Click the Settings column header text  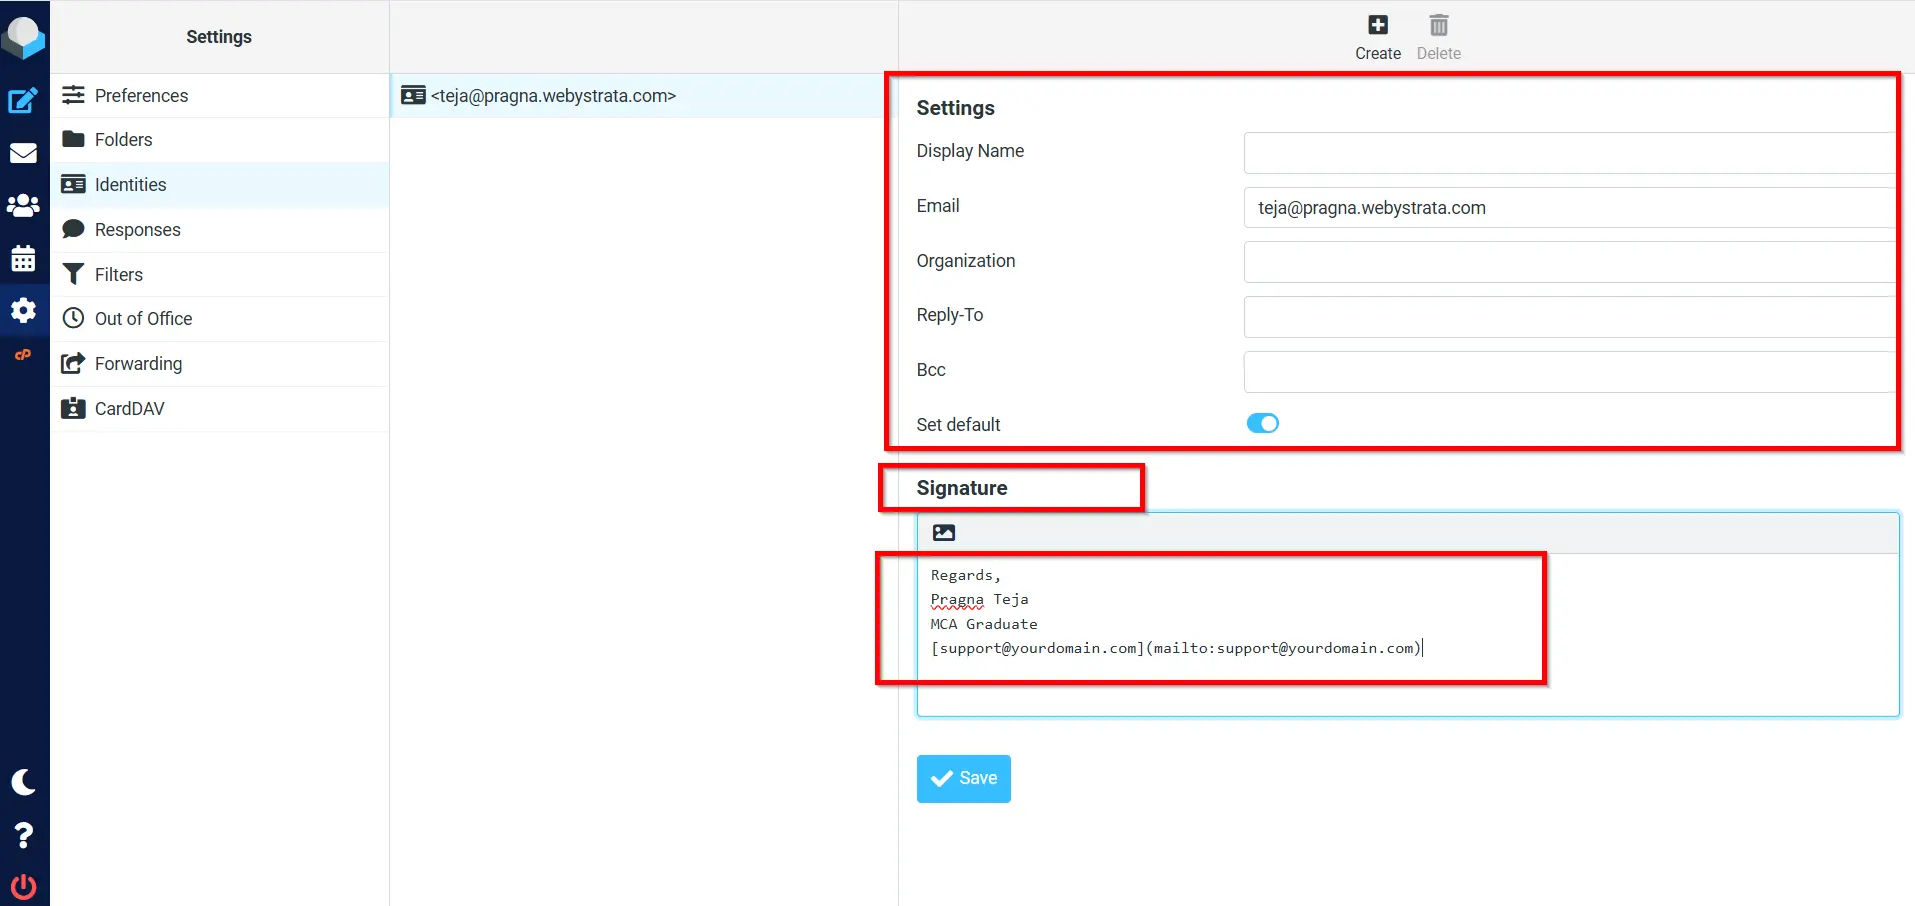[x=219, y=37]
